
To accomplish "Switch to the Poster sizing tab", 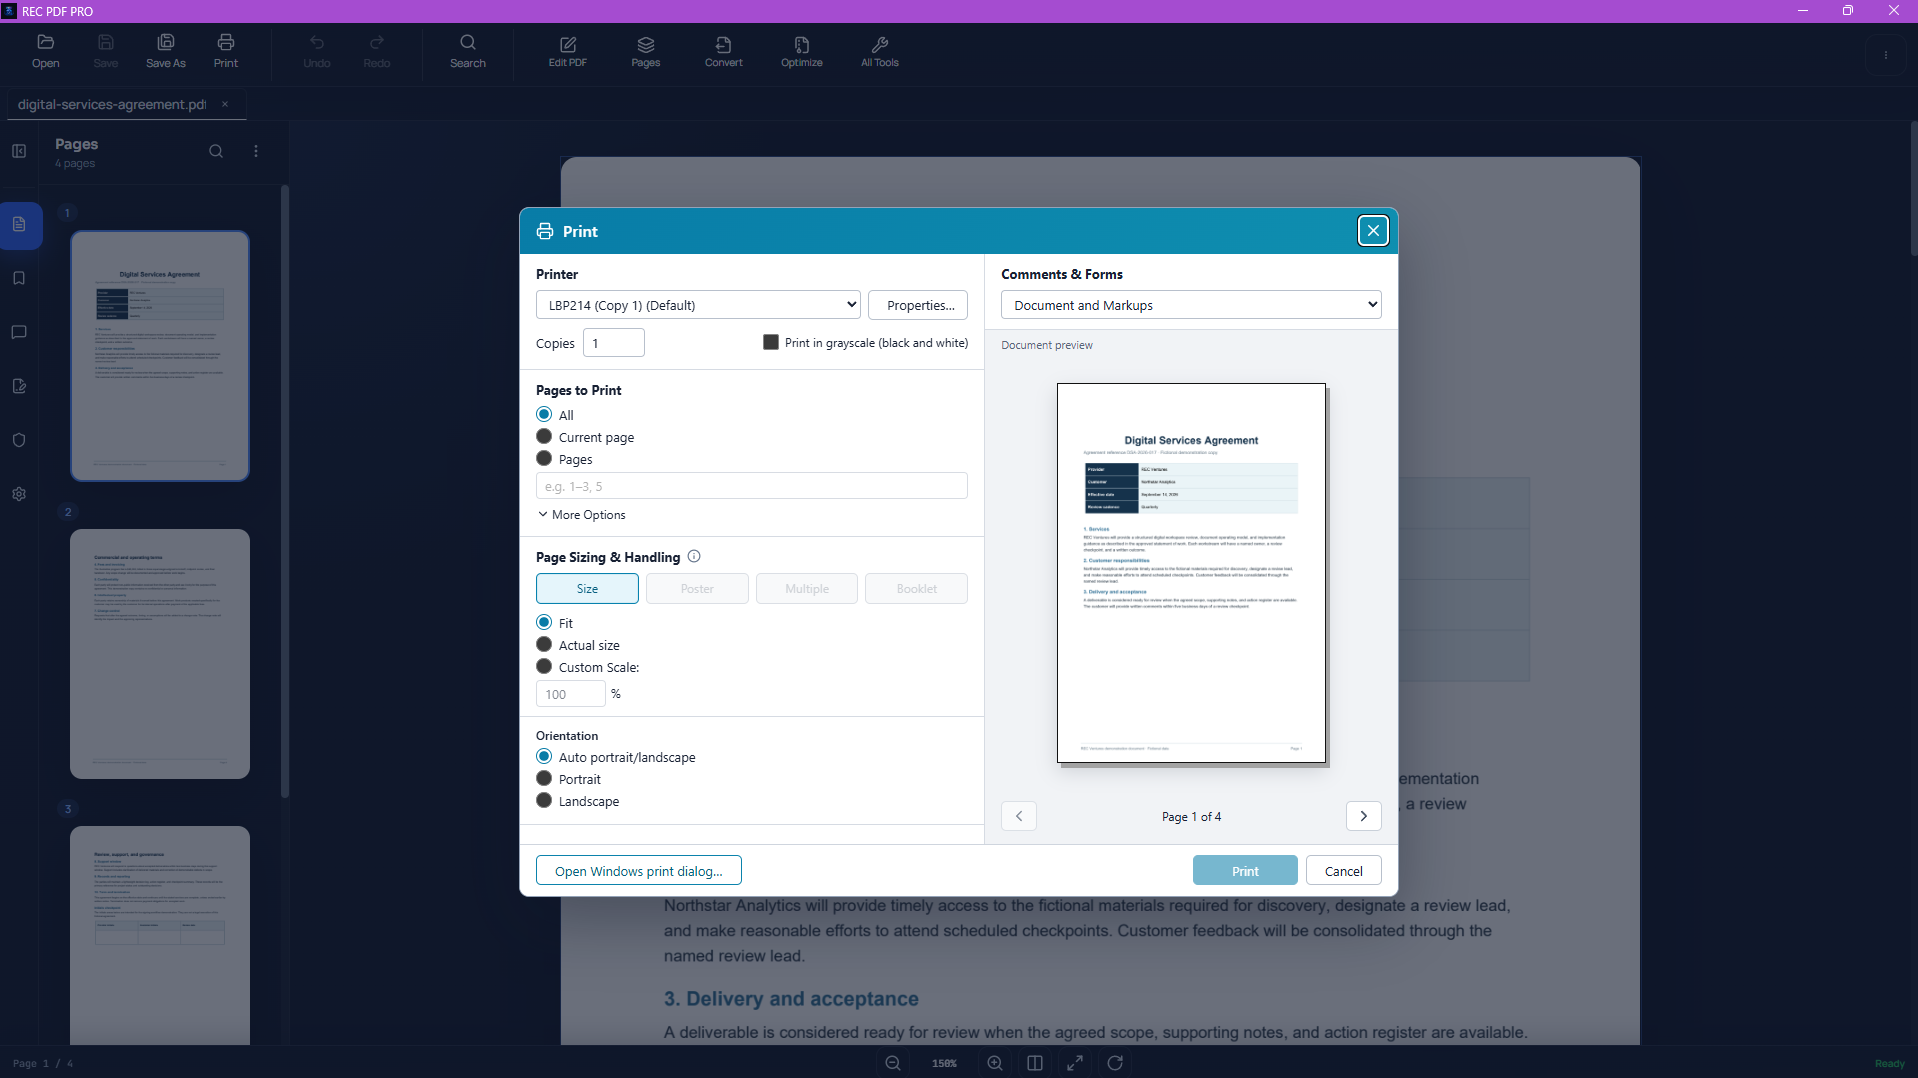I will 697,589.
